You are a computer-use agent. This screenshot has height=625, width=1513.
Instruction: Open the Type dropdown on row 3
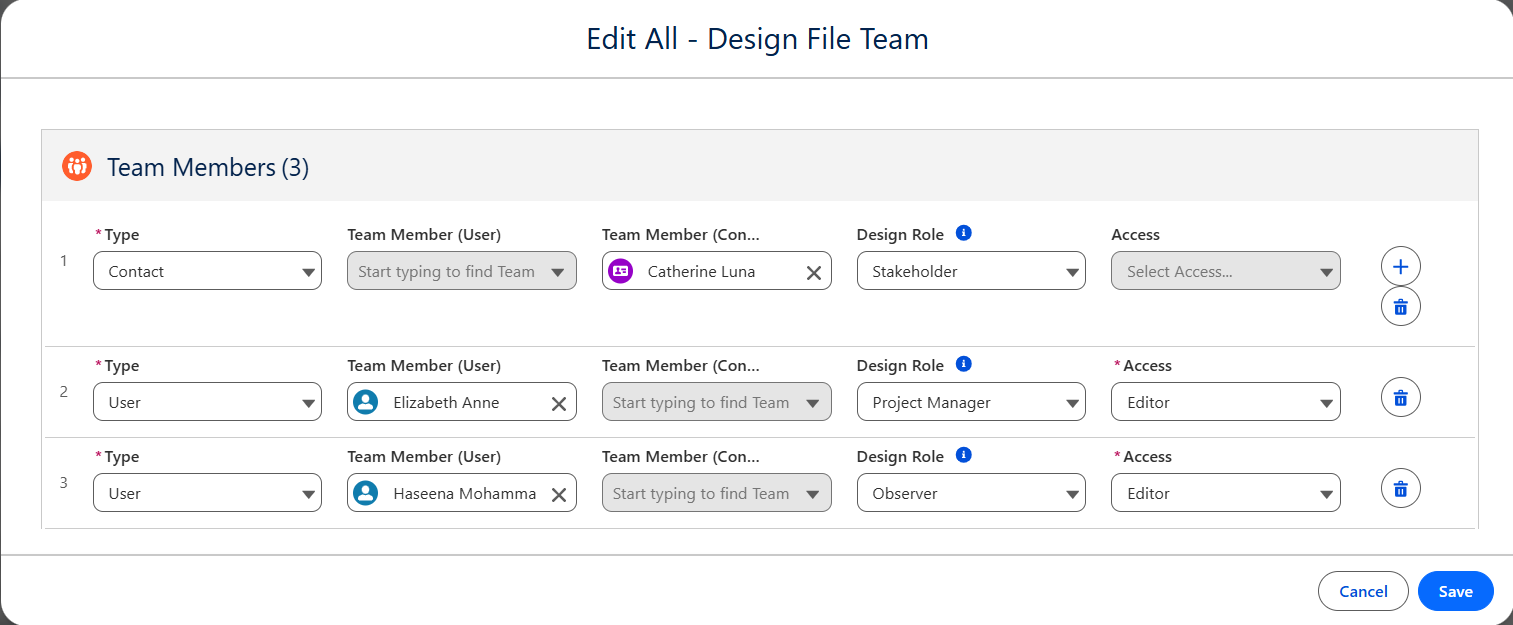207,492
